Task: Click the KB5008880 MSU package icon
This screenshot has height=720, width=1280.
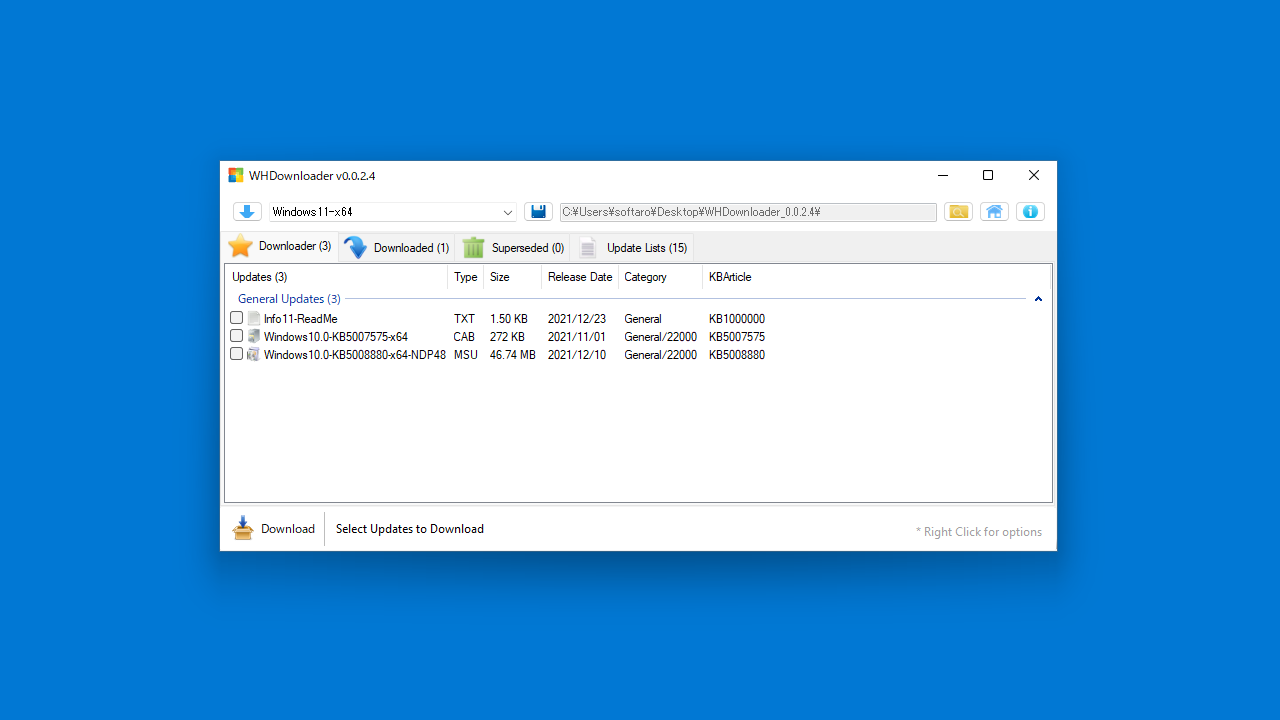Action: tap(254, 355)
